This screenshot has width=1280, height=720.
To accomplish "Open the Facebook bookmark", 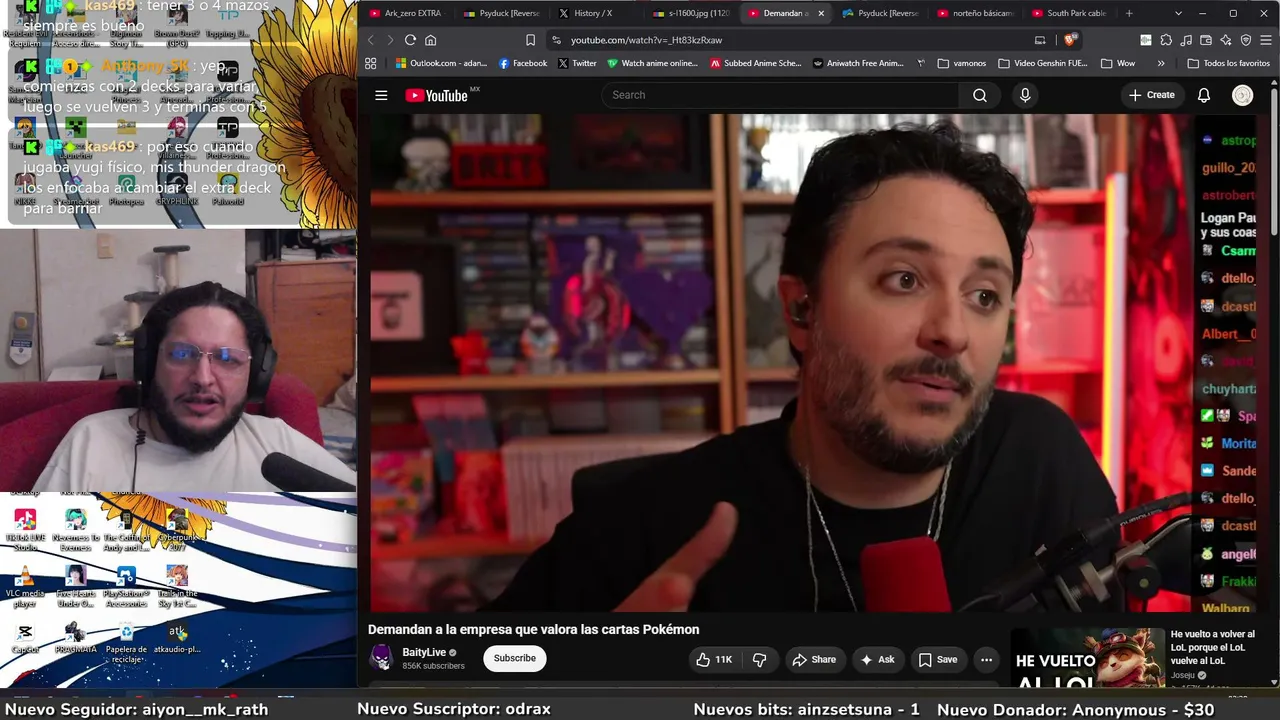I will coord(522,63).
